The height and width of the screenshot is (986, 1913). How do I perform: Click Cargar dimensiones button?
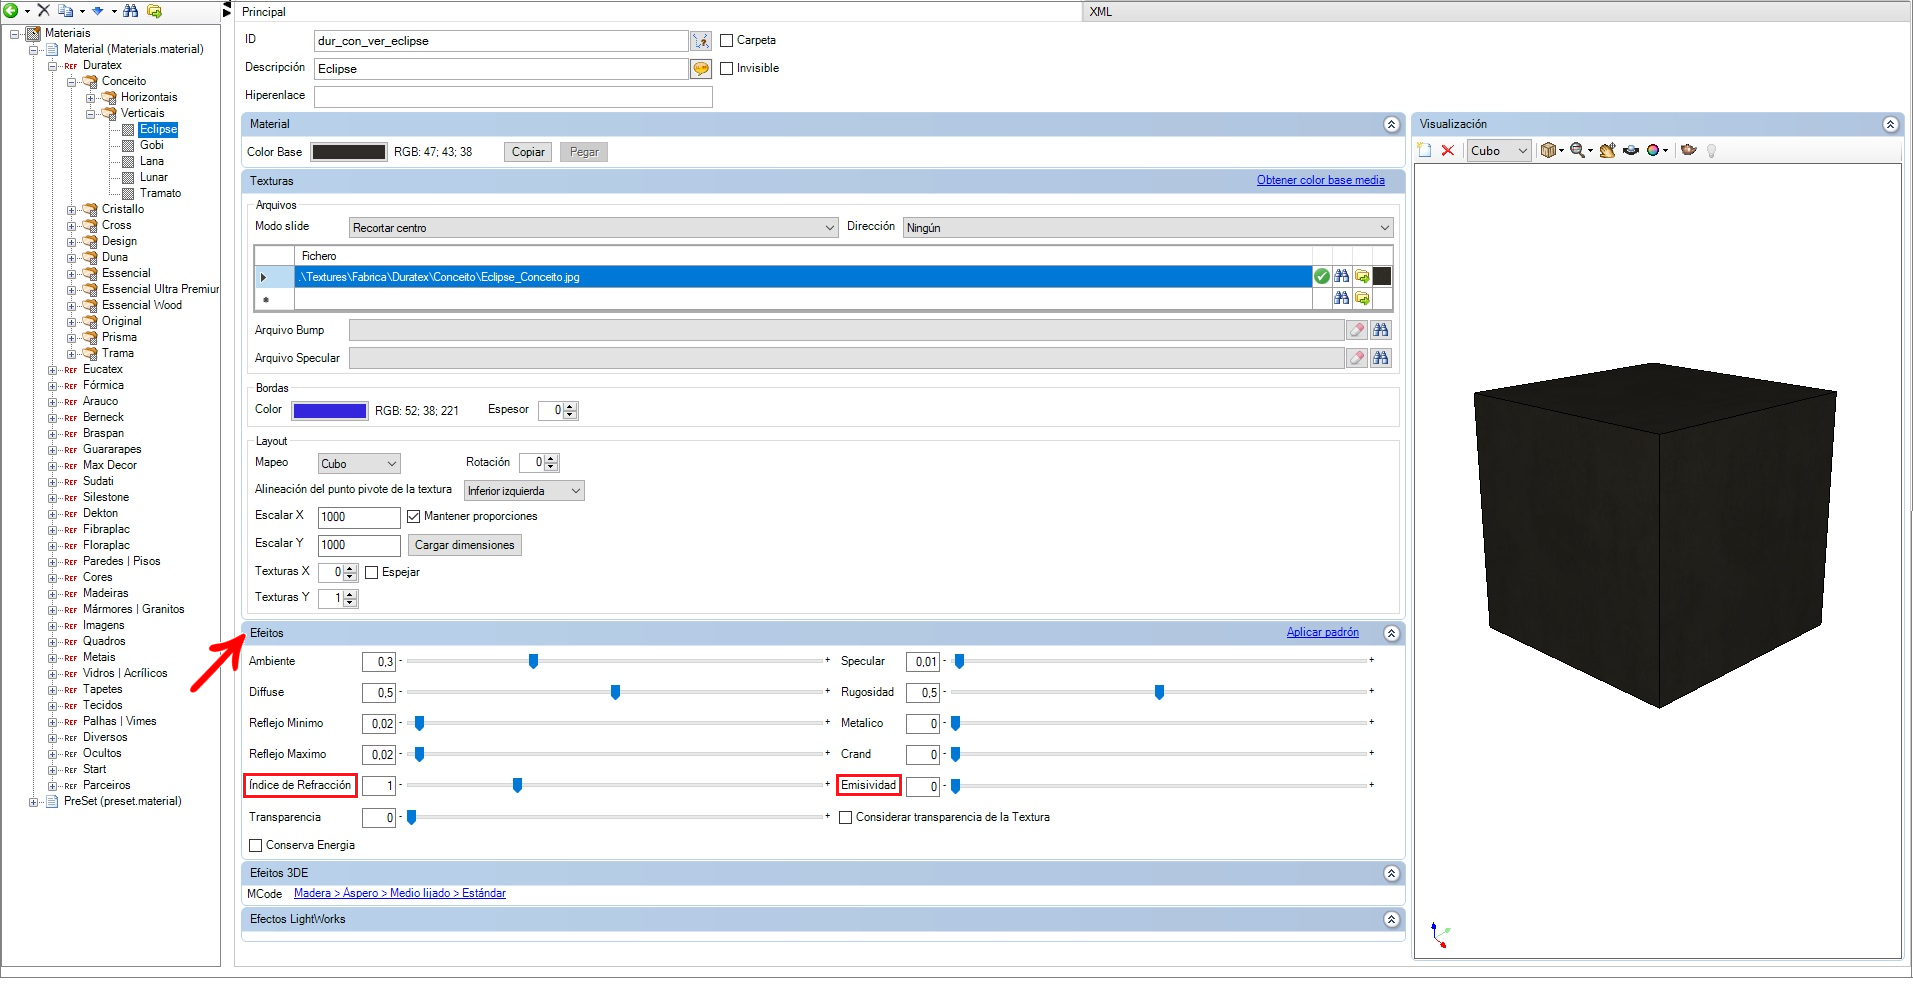click(x=465, y=545)
